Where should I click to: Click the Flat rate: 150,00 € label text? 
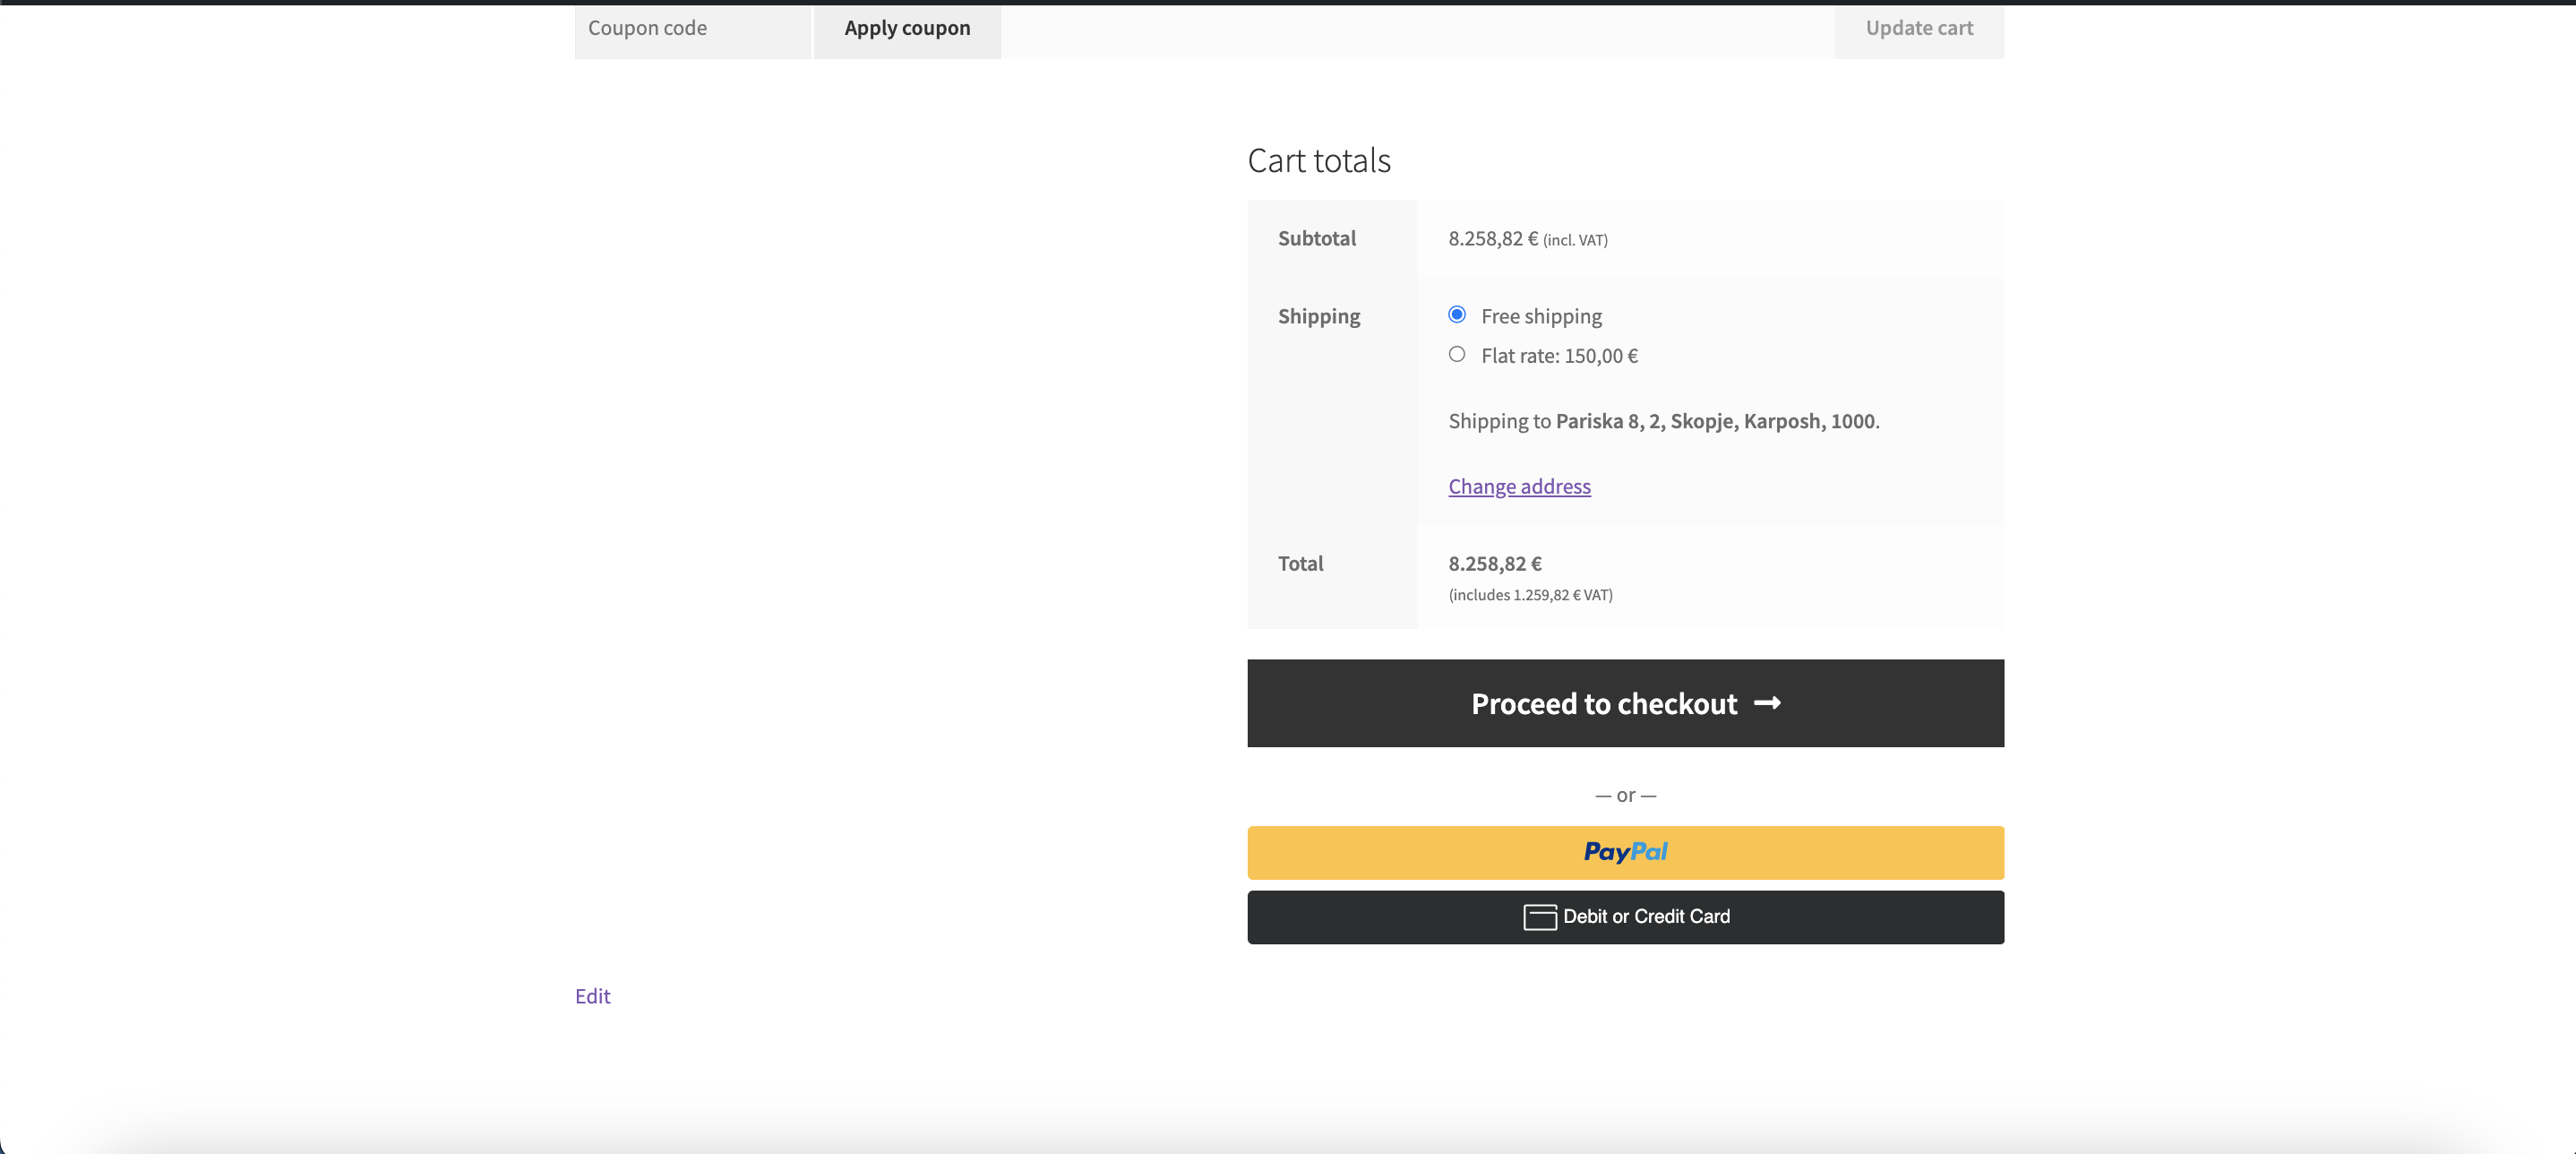1559,356
